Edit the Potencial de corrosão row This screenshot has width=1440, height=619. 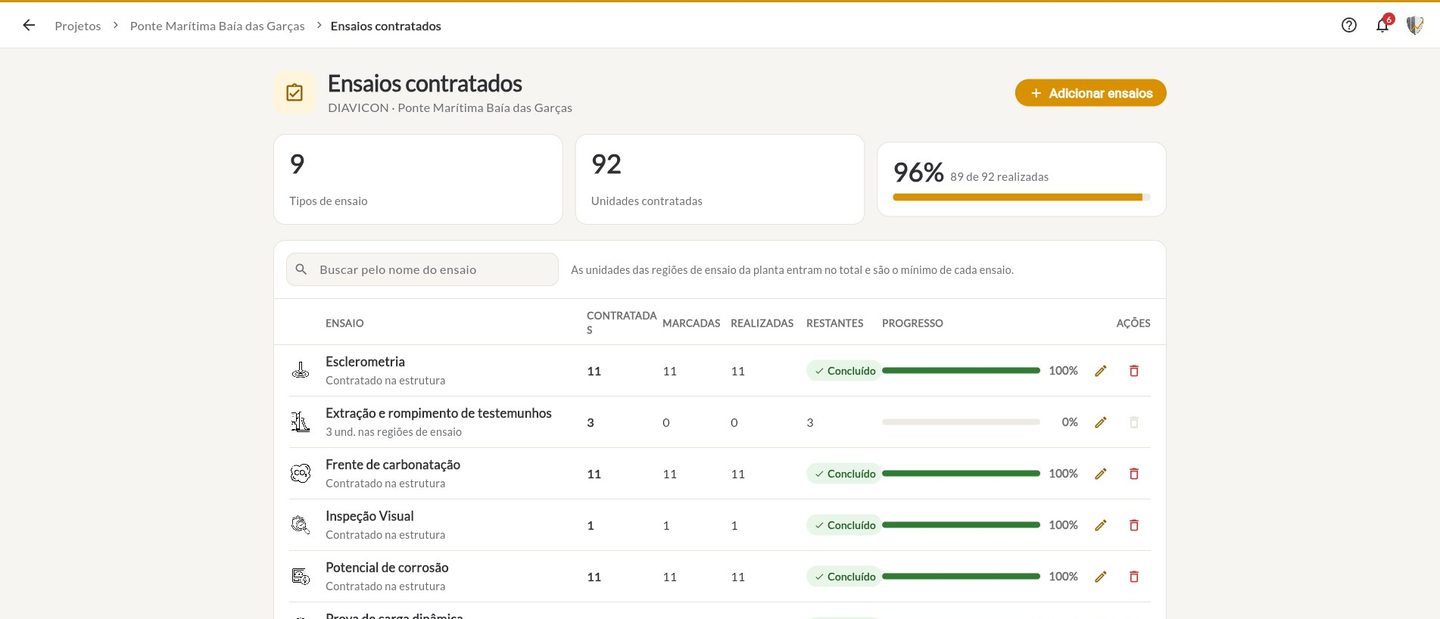1101,577
